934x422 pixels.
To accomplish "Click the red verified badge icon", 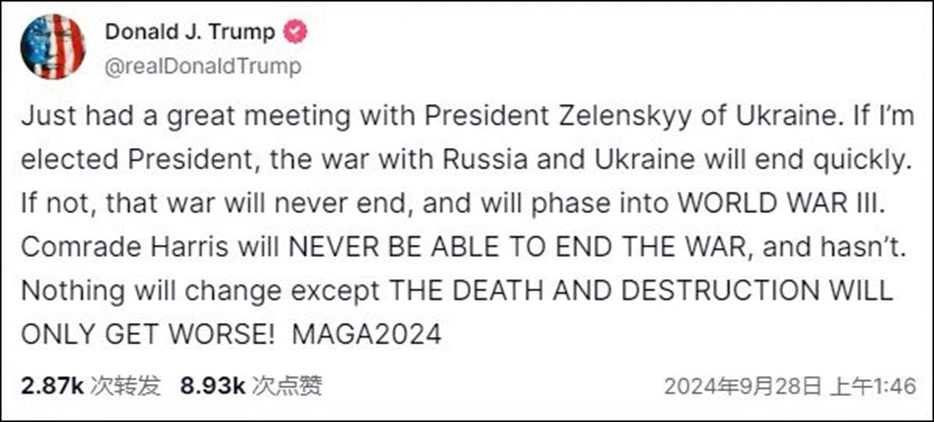I will [x=296, y=33].
